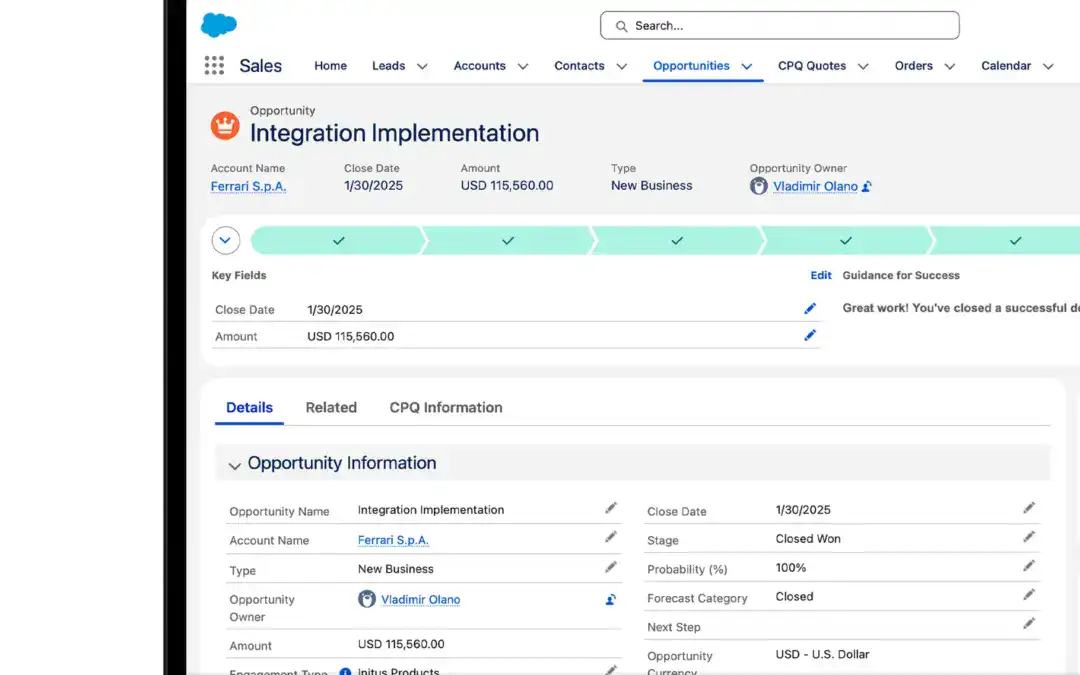Edit the Stage field pencil icon
This screenshot has width=1080, height=675.
(x=1029, y=538)
